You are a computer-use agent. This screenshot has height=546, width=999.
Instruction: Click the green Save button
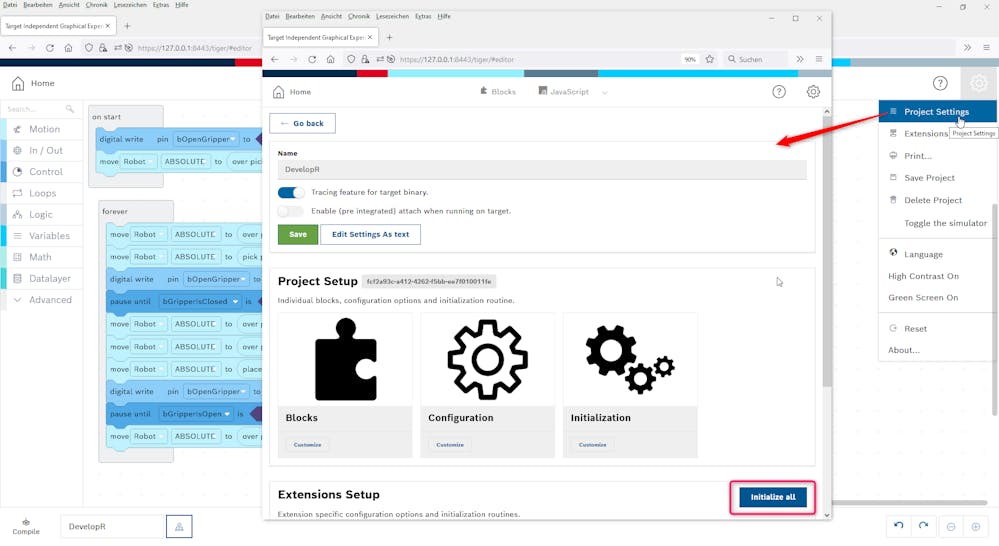298,234
